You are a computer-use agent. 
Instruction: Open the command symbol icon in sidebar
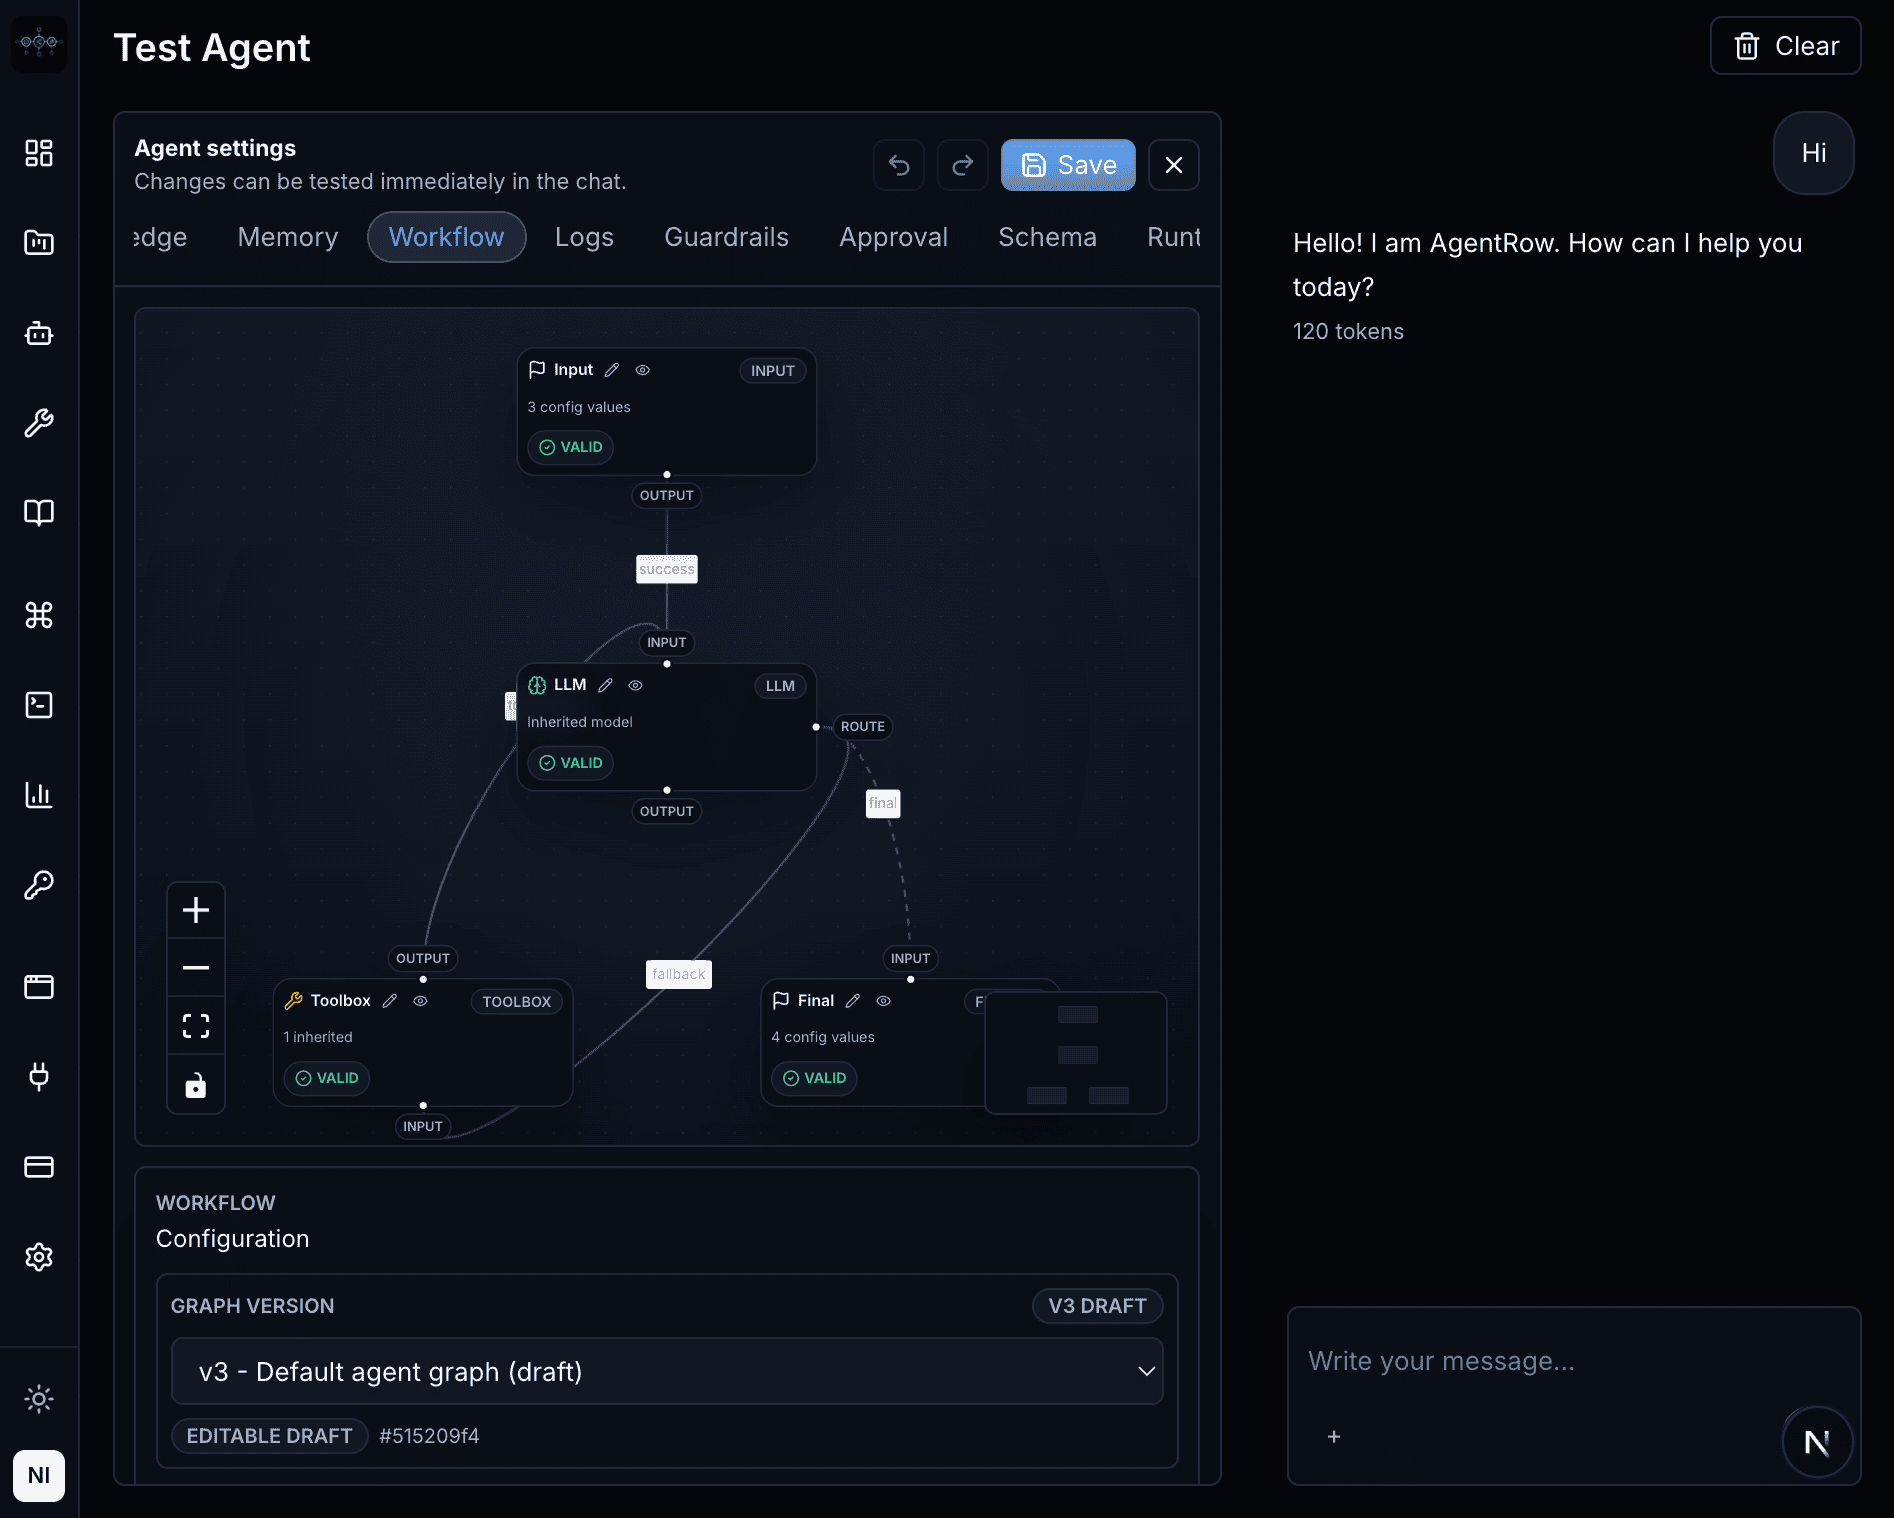pyautogui.click(x=39, y=615)
